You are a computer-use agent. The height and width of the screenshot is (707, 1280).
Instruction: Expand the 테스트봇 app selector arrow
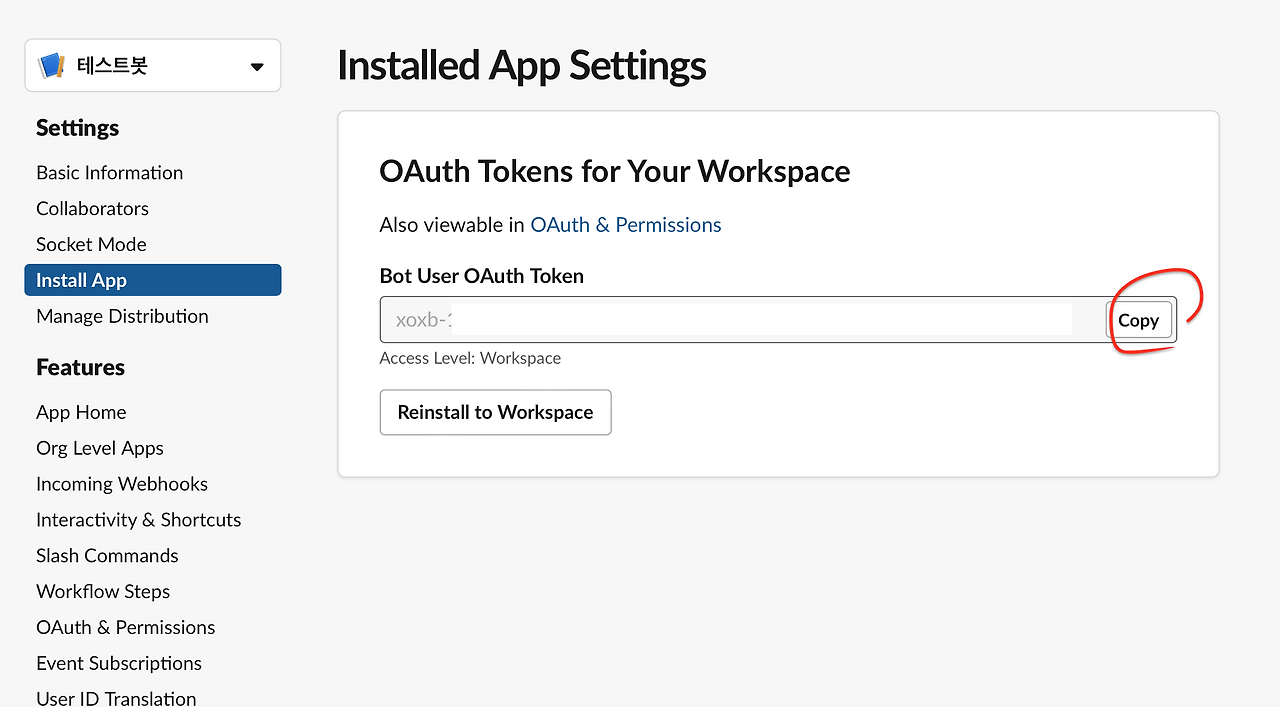(257, 67)
